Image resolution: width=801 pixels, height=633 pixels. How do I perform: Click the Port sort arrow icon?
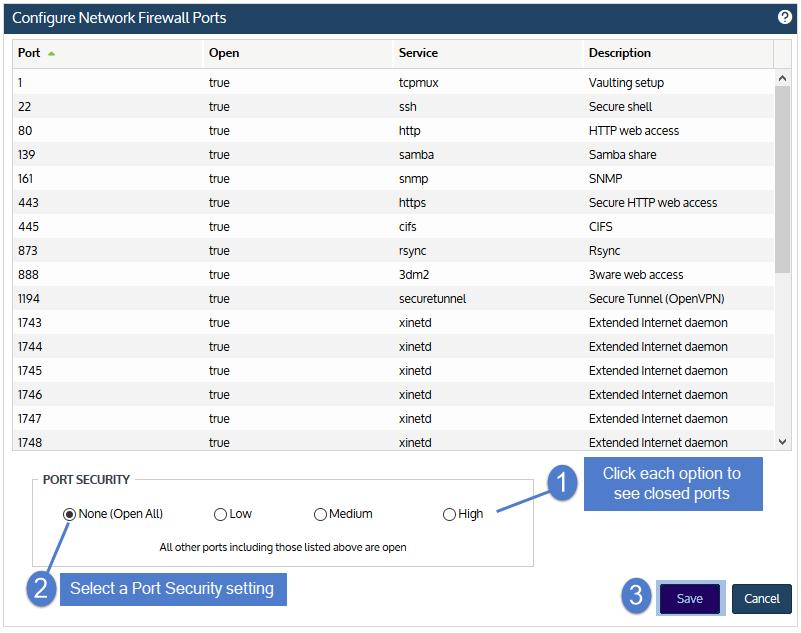tap(51, 53)
